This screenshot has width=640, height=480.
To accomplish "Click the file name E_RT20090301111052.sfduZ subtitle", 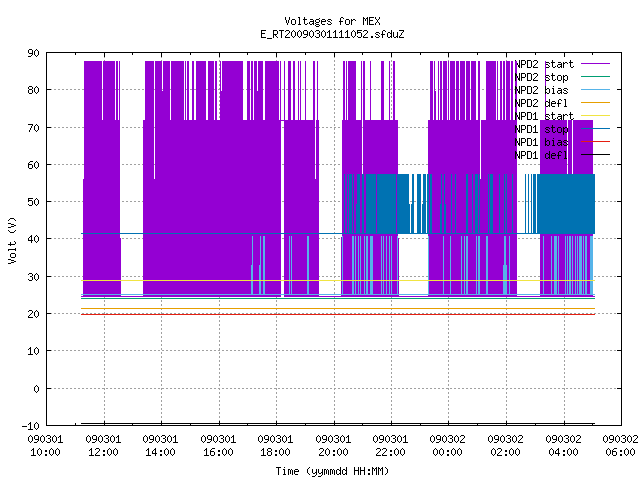I will (x=332, y=34).
